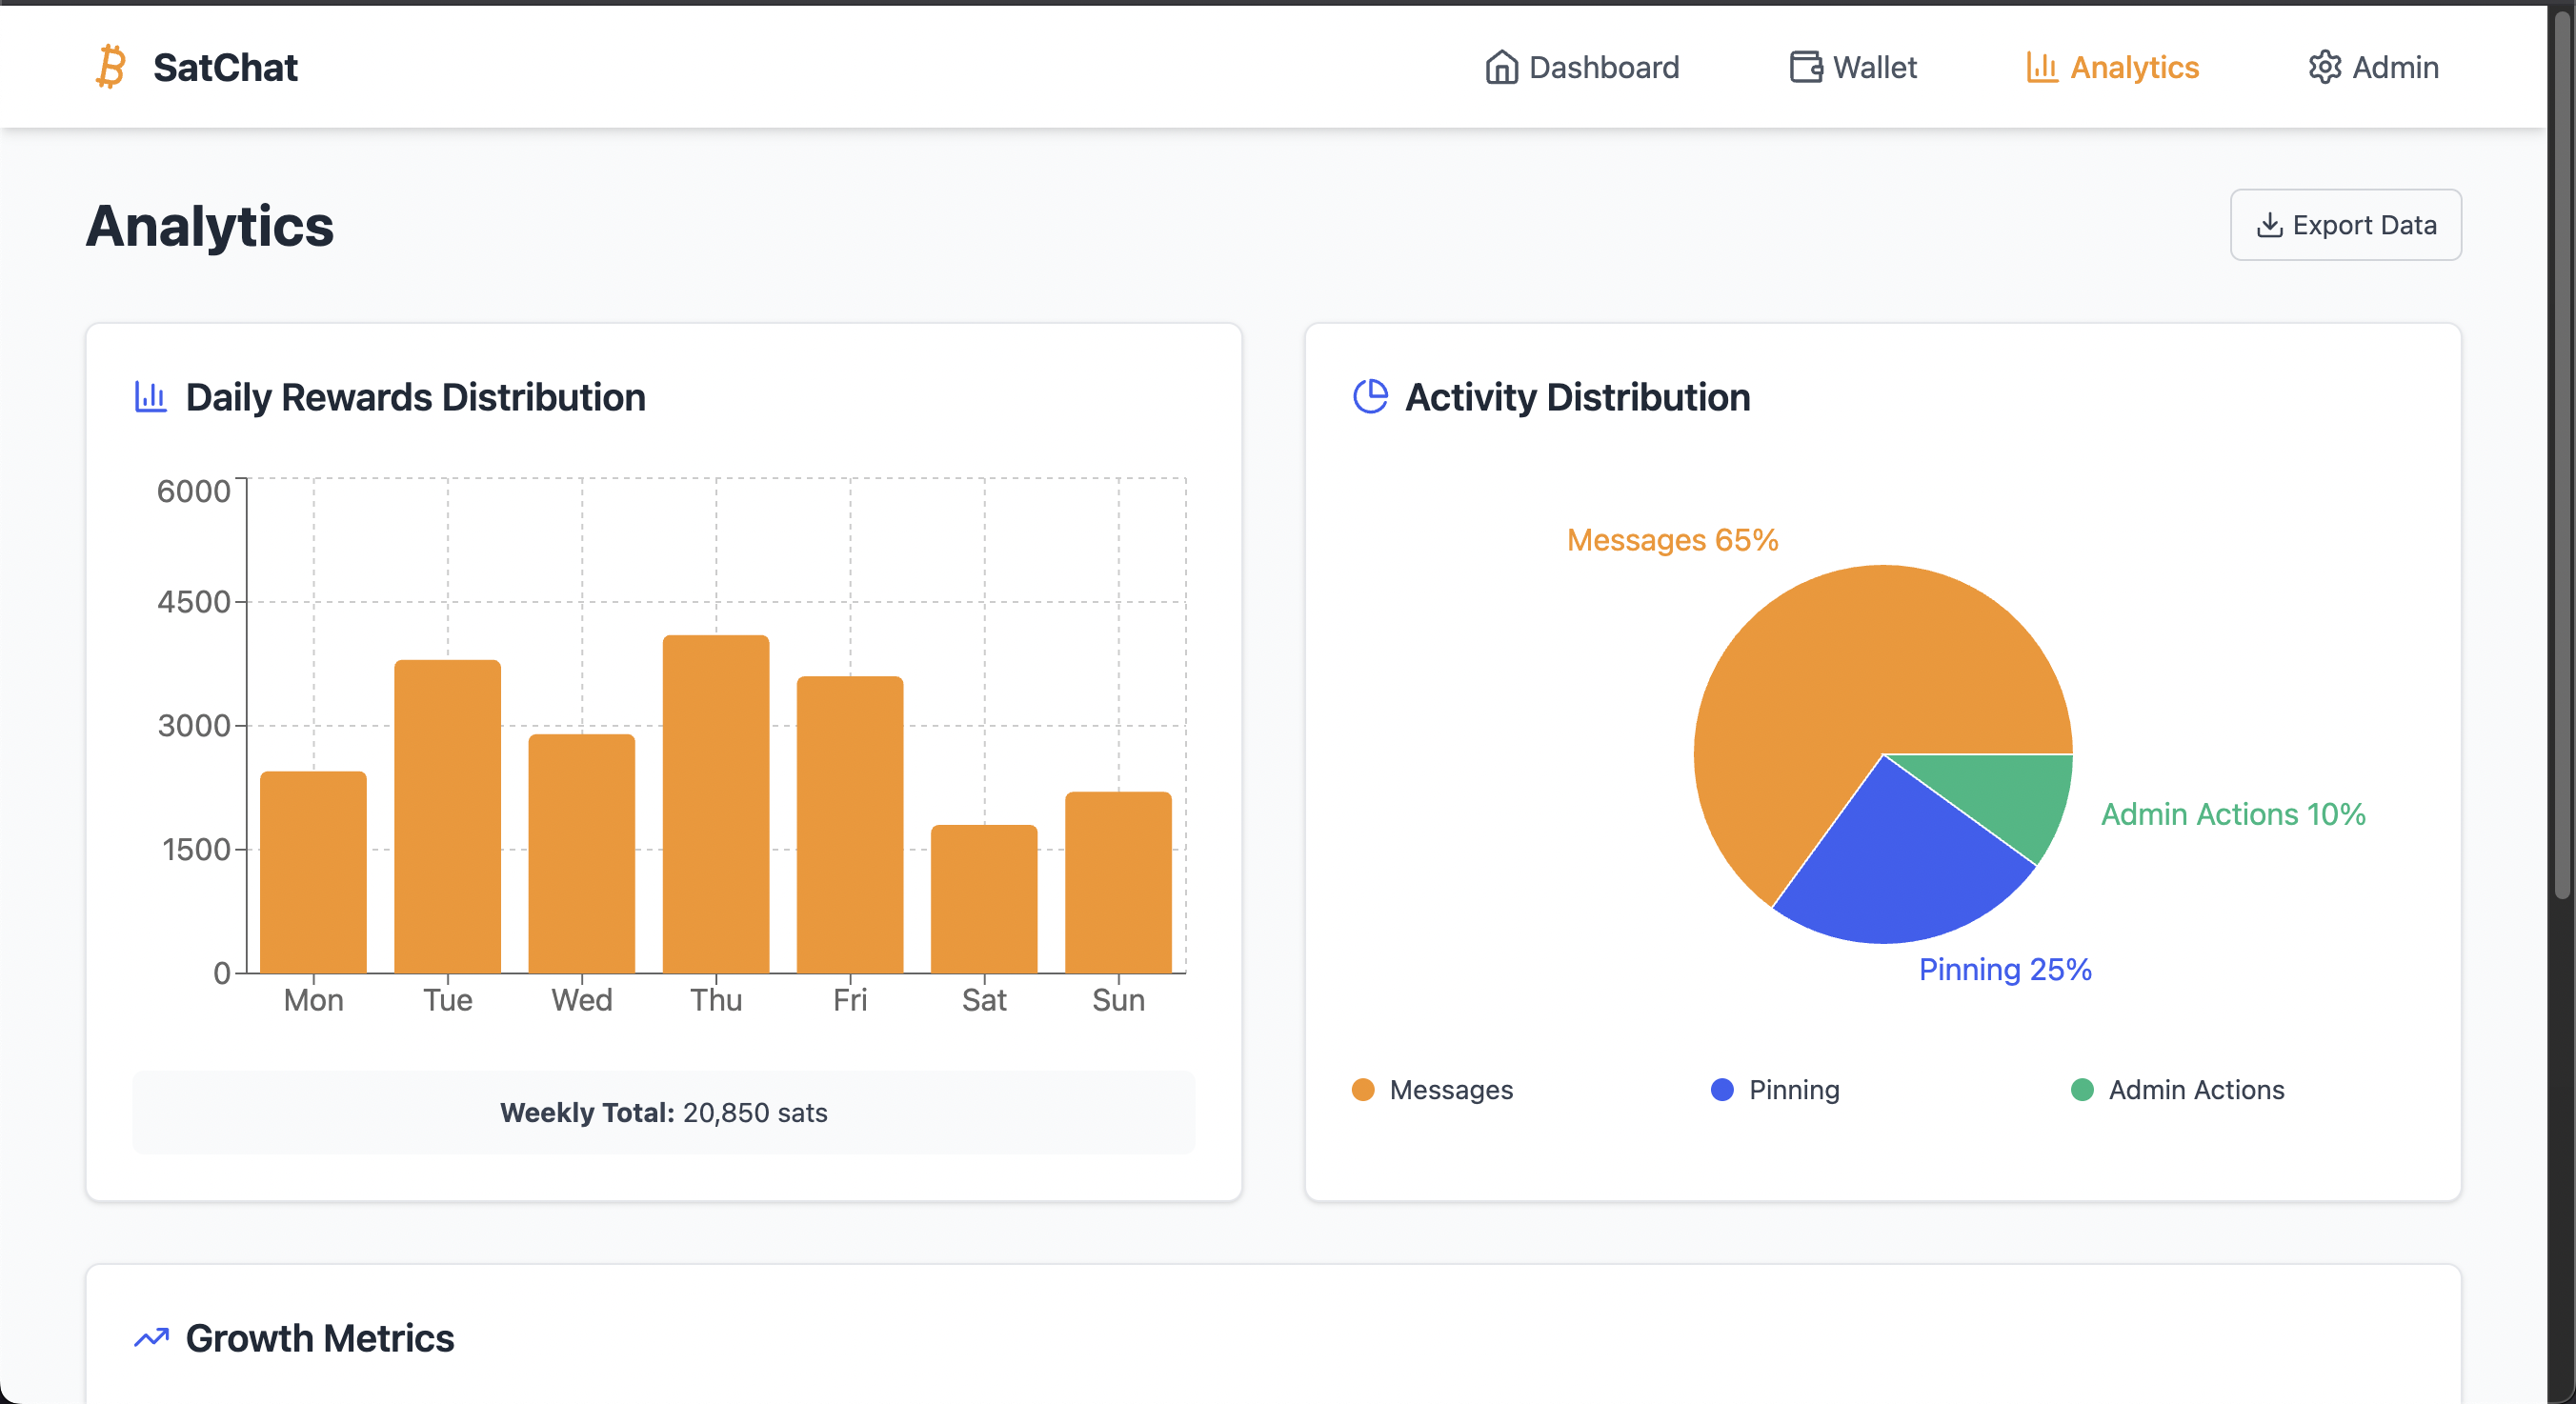This screenshot has width=2576, height=1404.
Task: Click the pie chart icon beside Activity Distribution
Action: 1370,397
